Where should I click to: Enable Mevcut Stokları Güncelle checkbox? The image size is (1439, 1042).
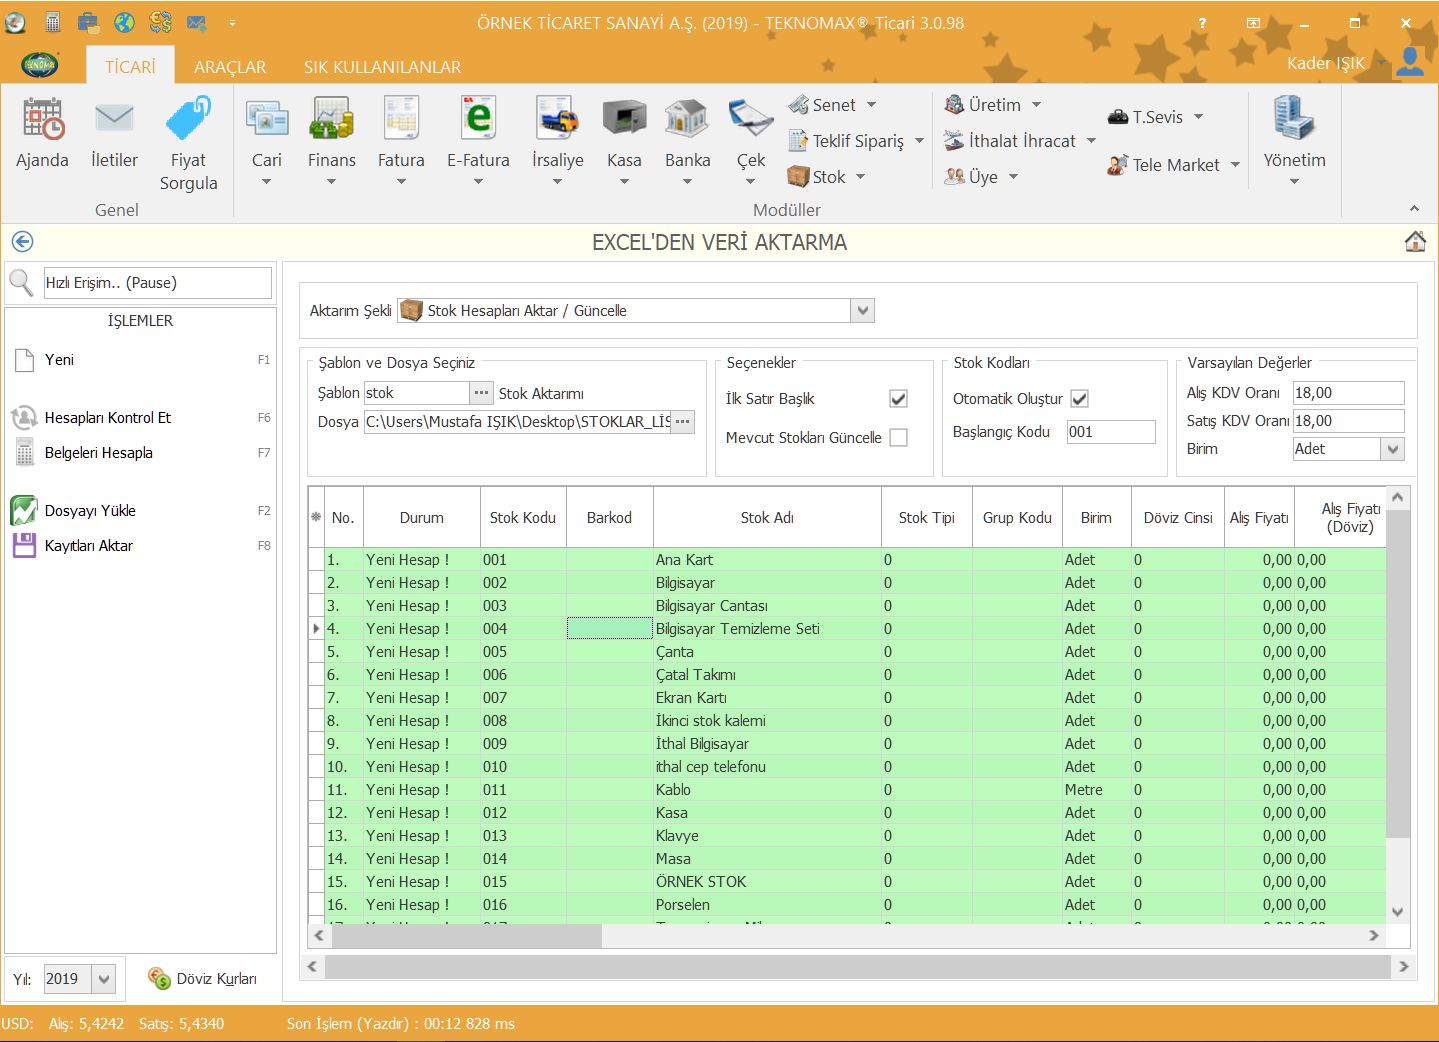coord(898,438)
